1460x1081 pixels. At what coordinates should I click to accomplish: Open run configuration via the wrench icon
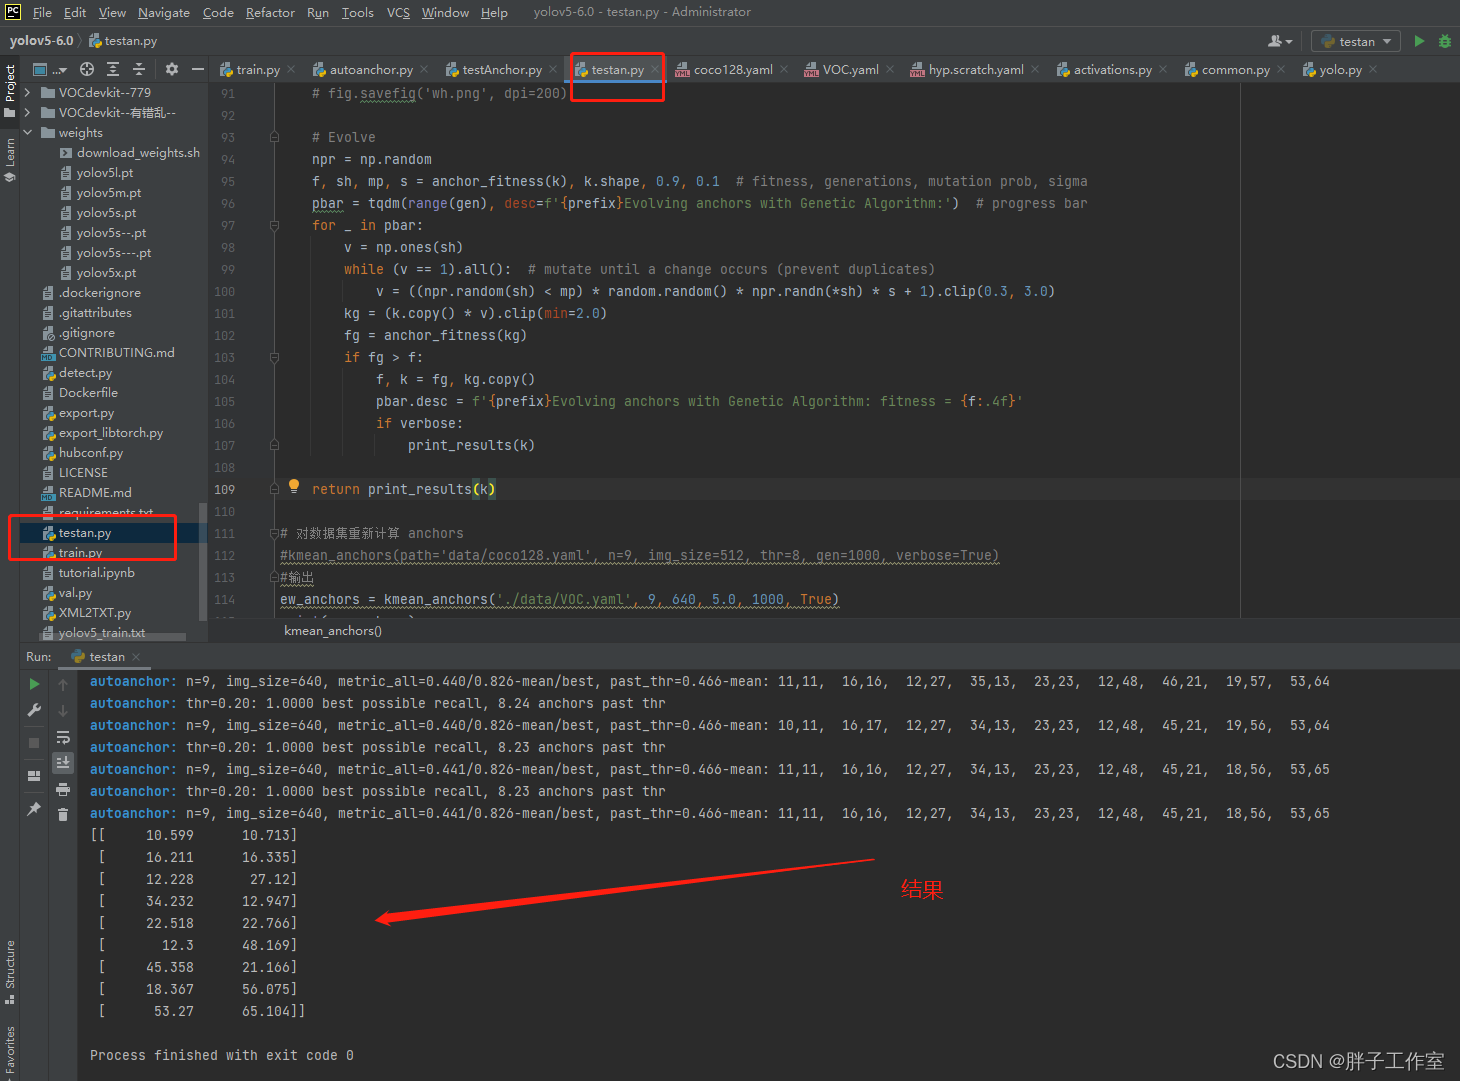(34, 710)
